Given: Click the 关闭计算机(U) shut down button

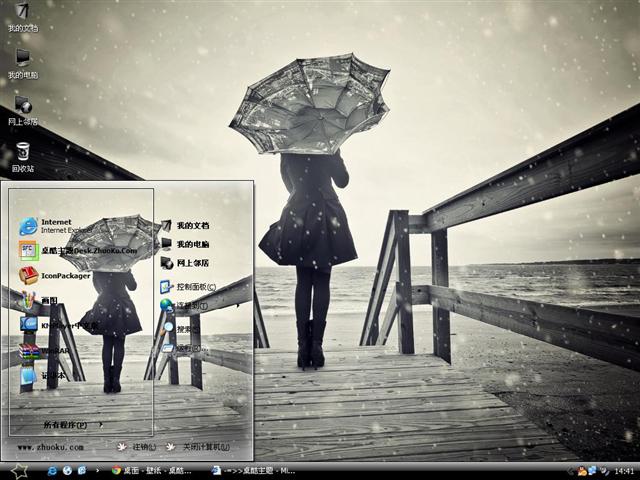Looking at the screenshot, I should point(198,447).
